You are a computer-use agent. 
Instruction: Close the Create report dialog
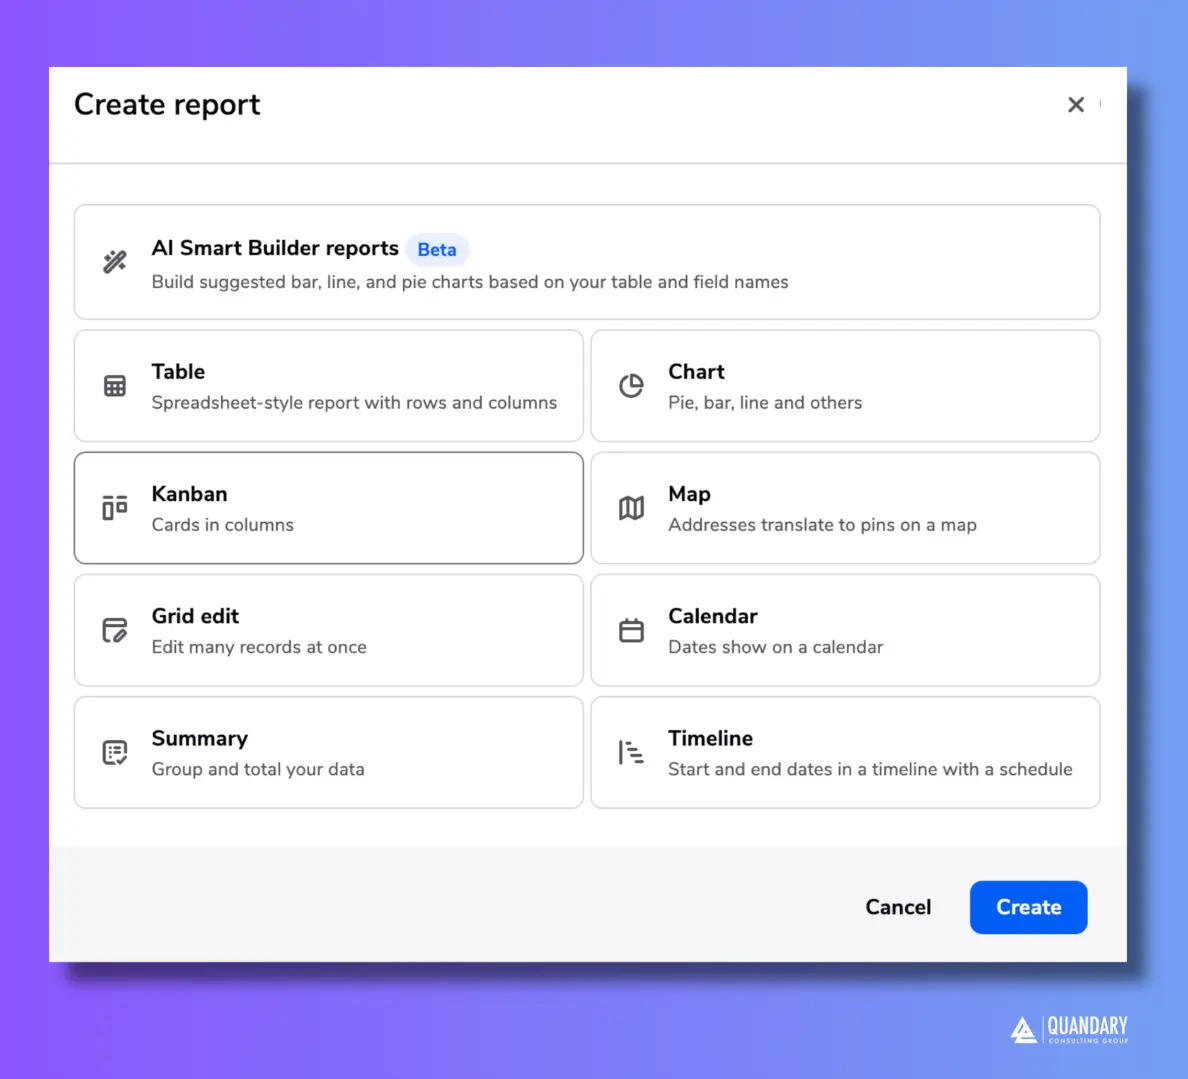click(1075, 104)
